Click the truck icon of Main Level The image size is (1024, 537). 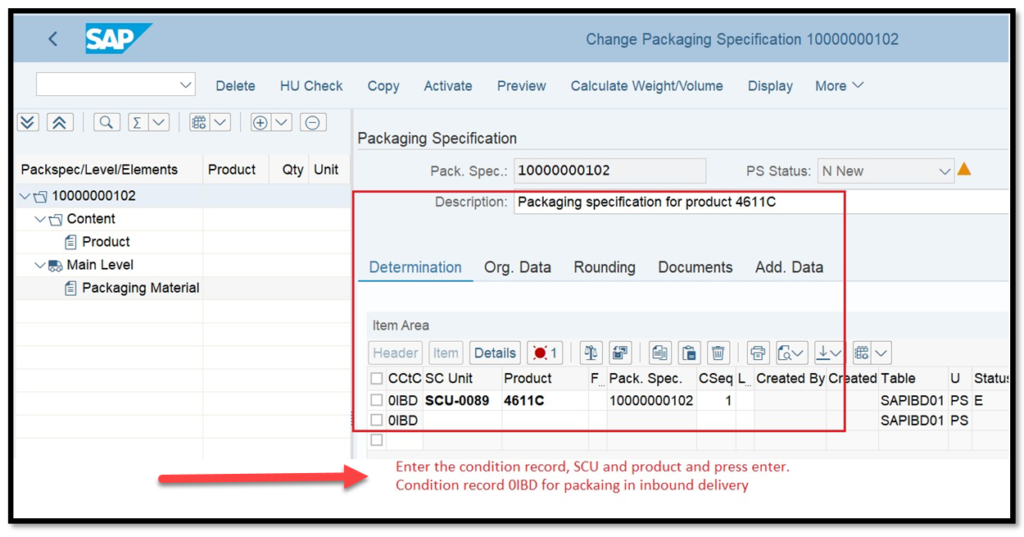point(56,265)
